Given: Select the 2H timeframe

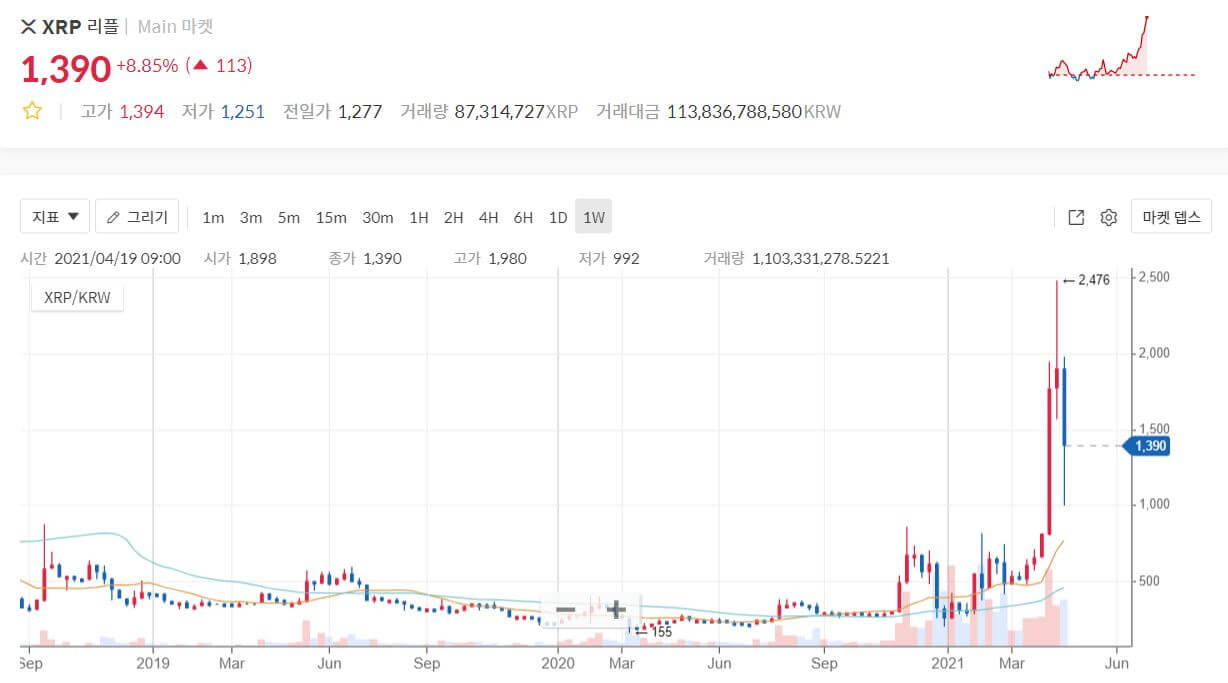Looking at the screenshot, I should coord(454,217).
